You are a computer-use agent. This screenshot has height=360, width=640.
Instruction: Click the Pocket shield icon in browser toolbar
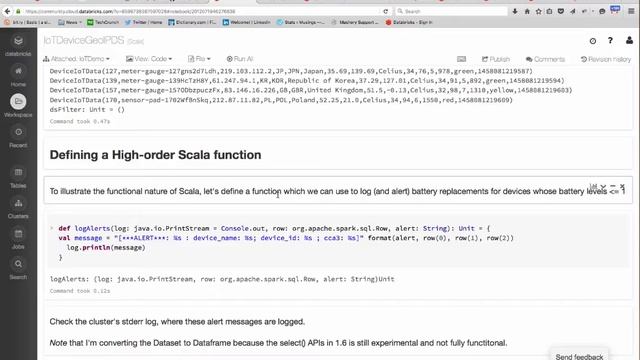click(x=561, y=11)
